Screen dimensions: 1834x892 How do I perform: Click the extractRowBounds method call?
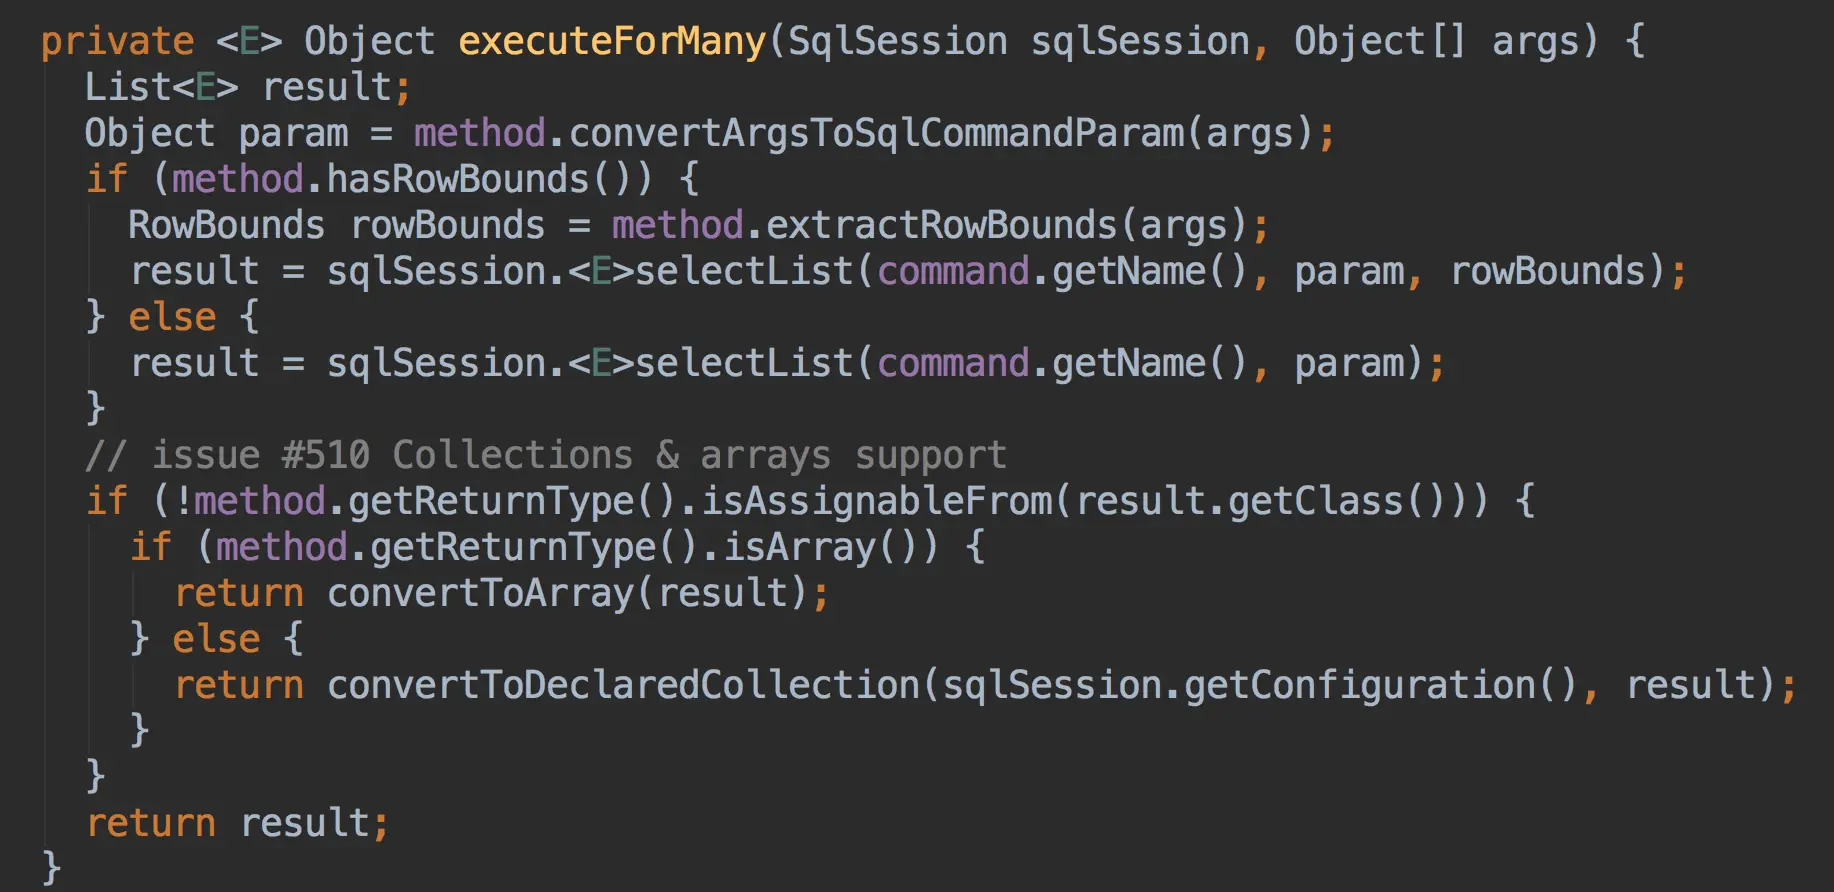click(941, 225)
